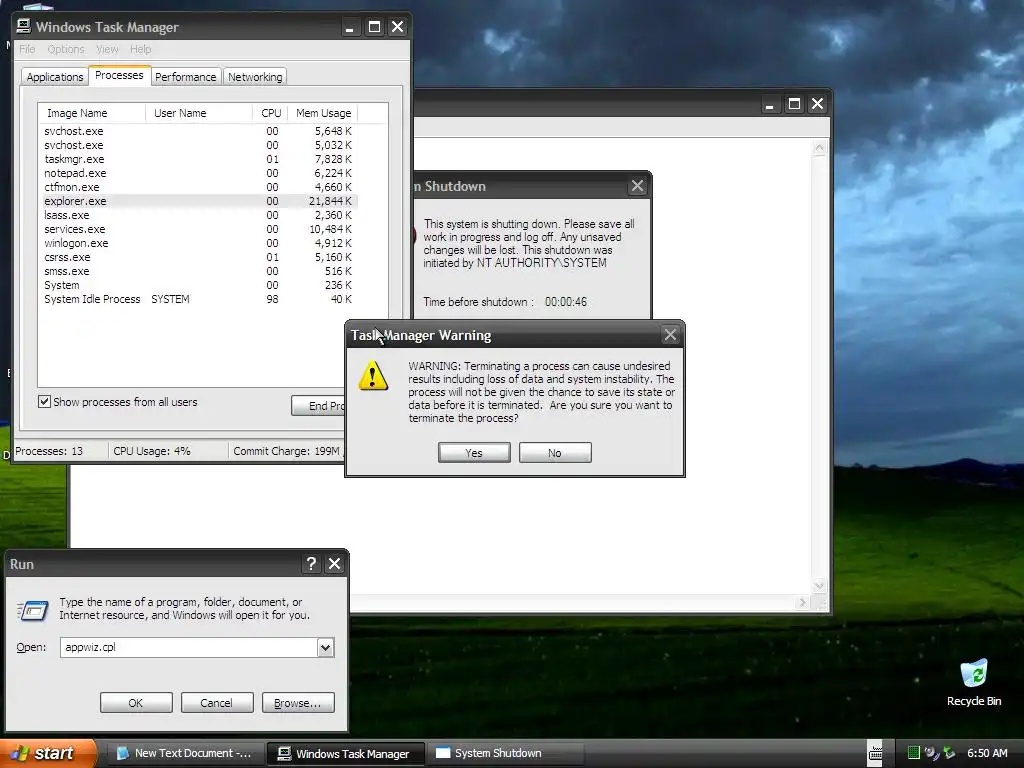This screenshot has height=768, width=1024.
Task: Close the System Shutdown dialog
Action: [637, 186]
